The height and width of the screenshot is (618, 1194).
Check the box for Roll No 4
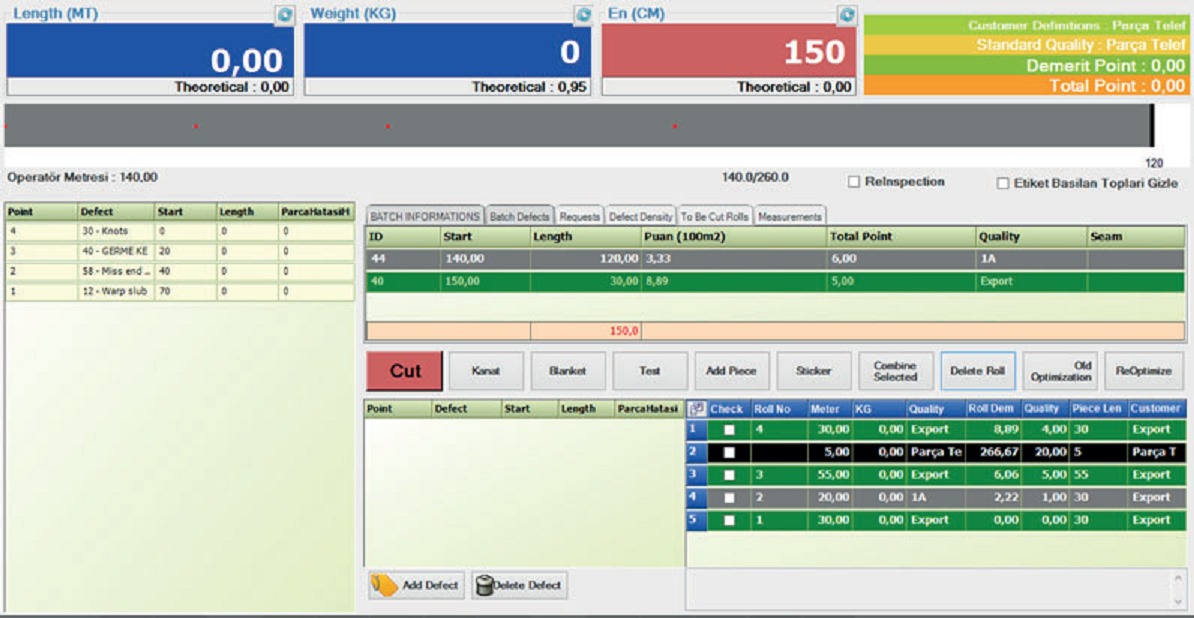(729, 430)
